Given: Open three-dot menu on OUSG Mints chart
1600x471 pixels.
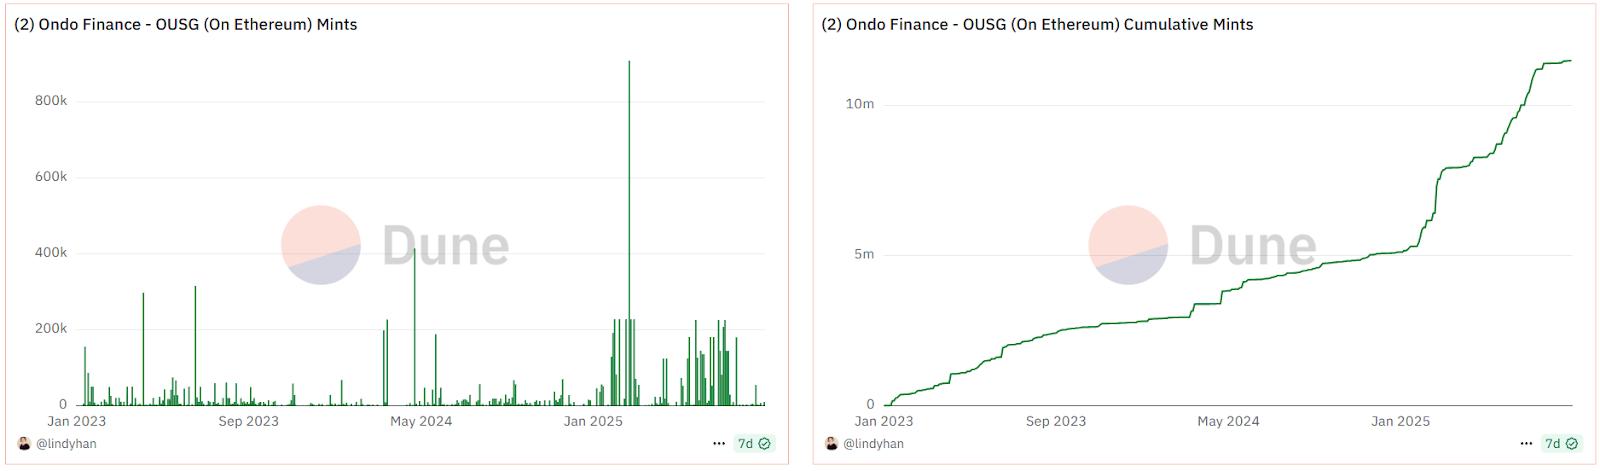Looking at the screenshot, I should click(719, 443).
